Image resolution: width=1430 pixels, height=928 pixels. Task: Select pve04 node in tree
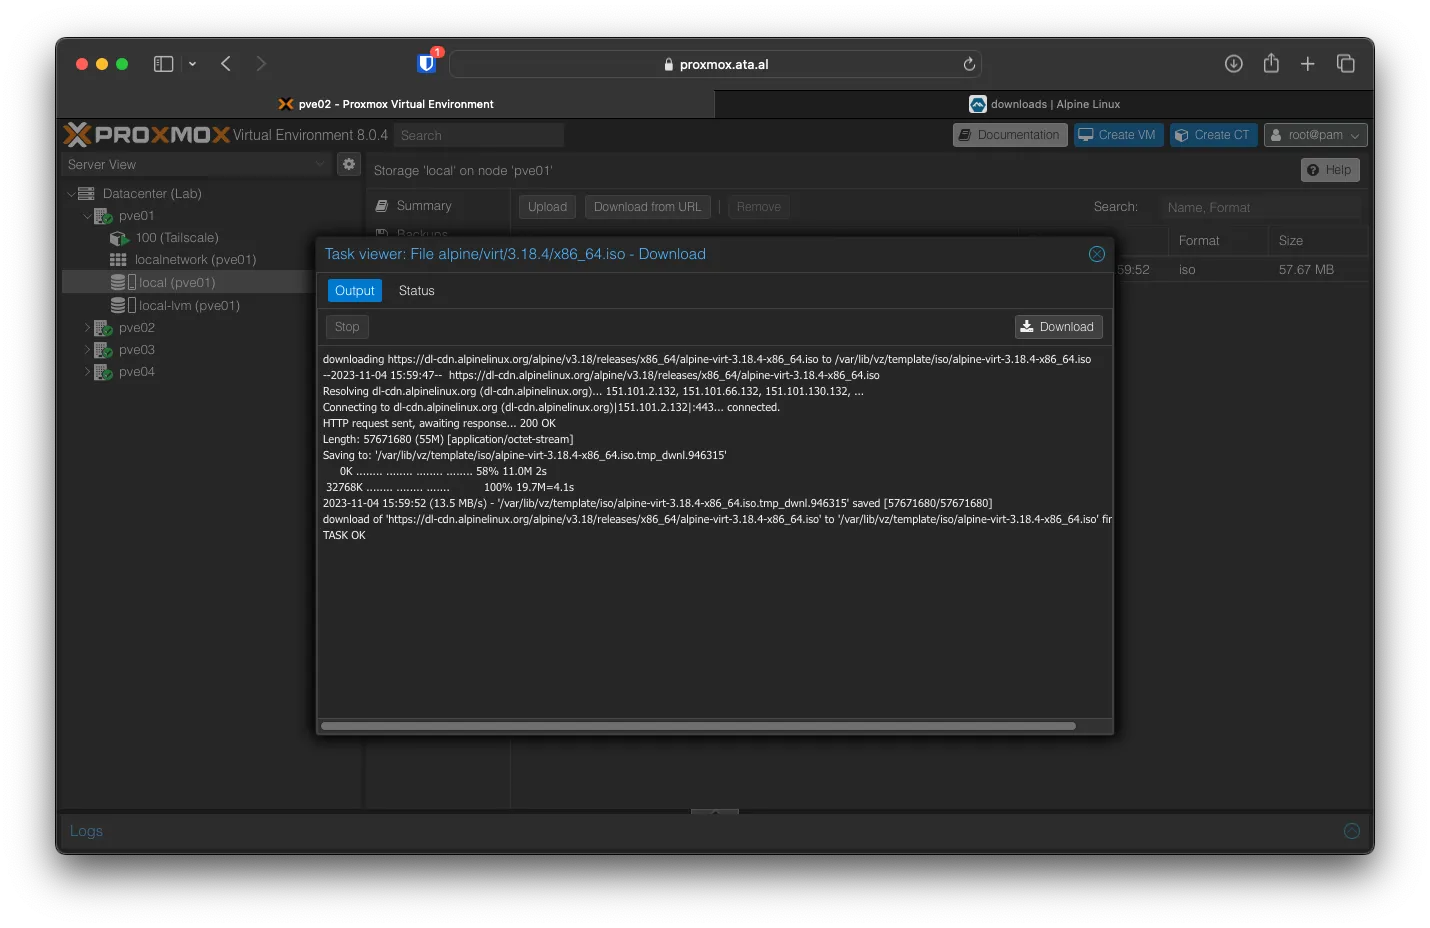point(136,372)
